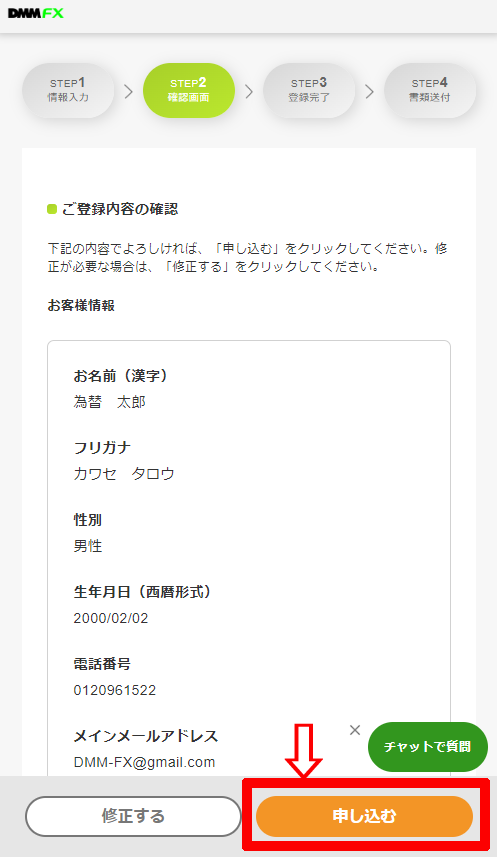Viewport: 497px width, 857px height.
Task: Click the red arrow pointing at 申し込む
Action: click(303, 750)
